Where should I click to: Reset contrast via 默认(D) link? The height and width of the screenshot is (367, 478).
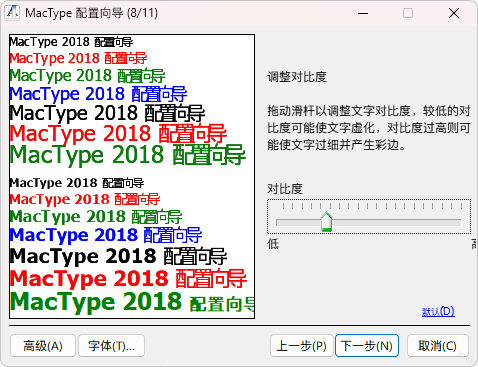click(x=438, y=312)
